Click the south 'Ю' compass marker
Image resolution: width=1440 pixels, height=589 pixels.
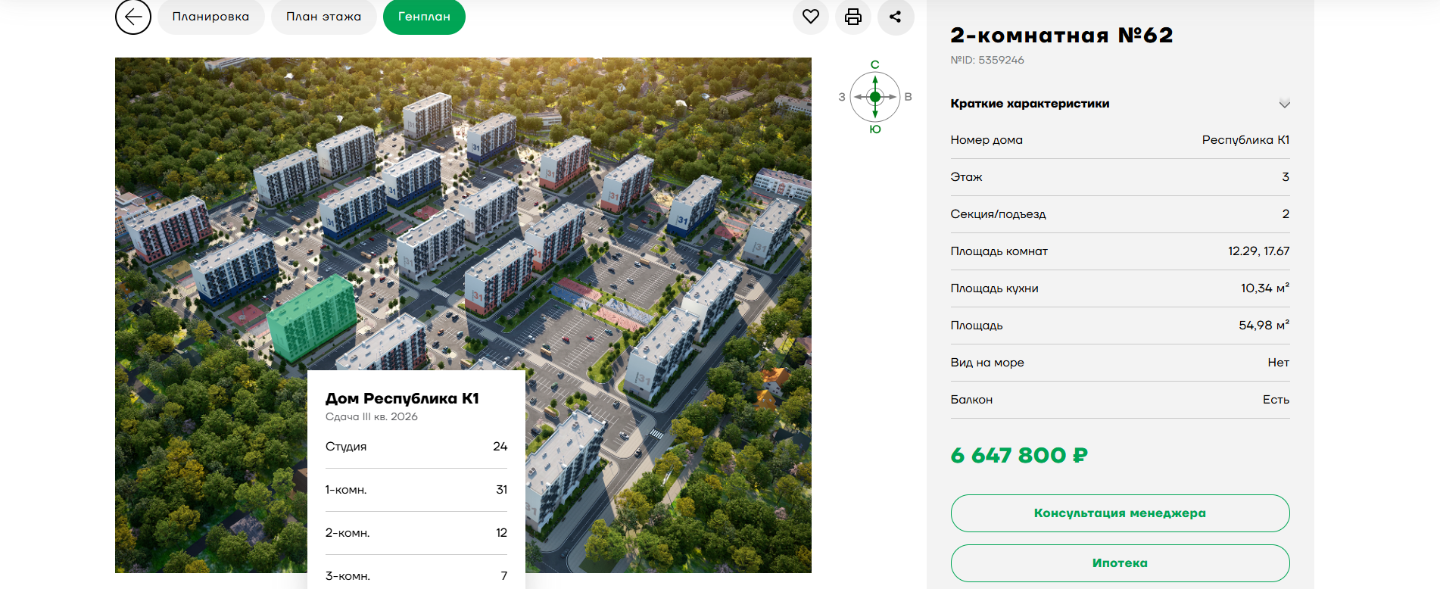click(x=875, y=129)
